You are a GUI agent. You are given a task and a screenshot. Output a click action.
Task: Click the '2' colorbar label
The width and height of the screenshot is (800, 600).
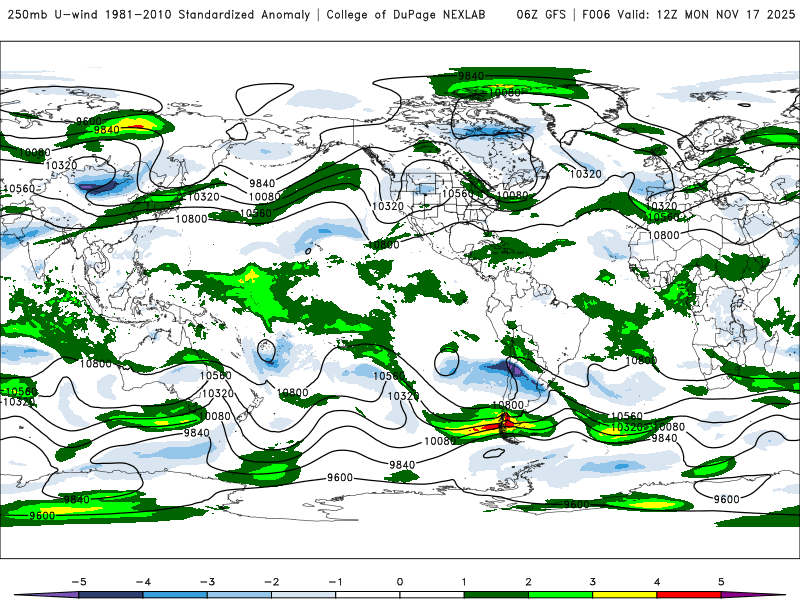[528, 582]
